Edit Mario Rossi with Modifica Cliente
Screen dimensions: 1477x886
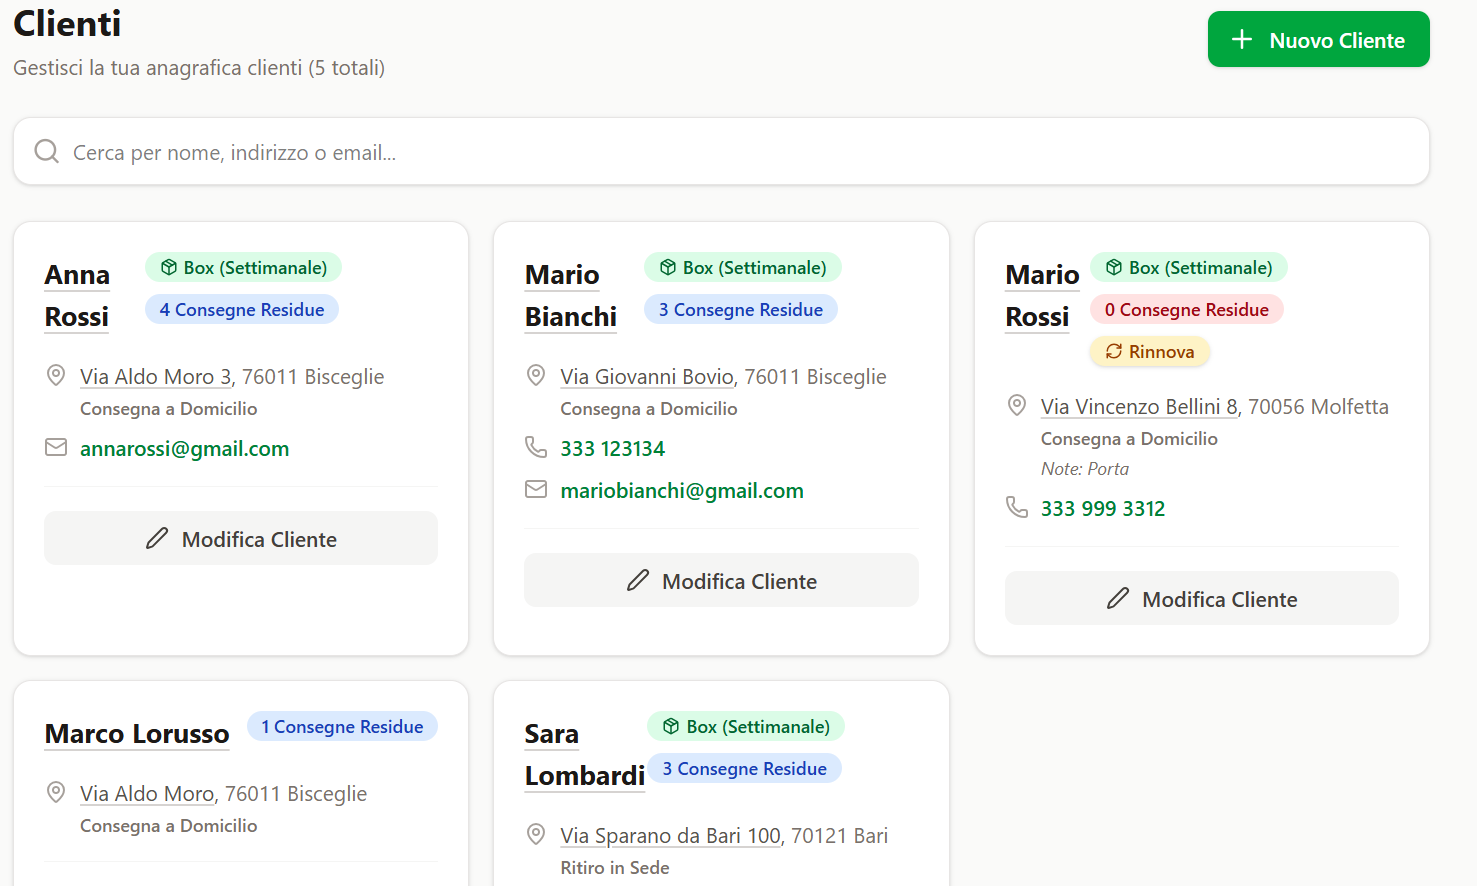coord(1201,598)
